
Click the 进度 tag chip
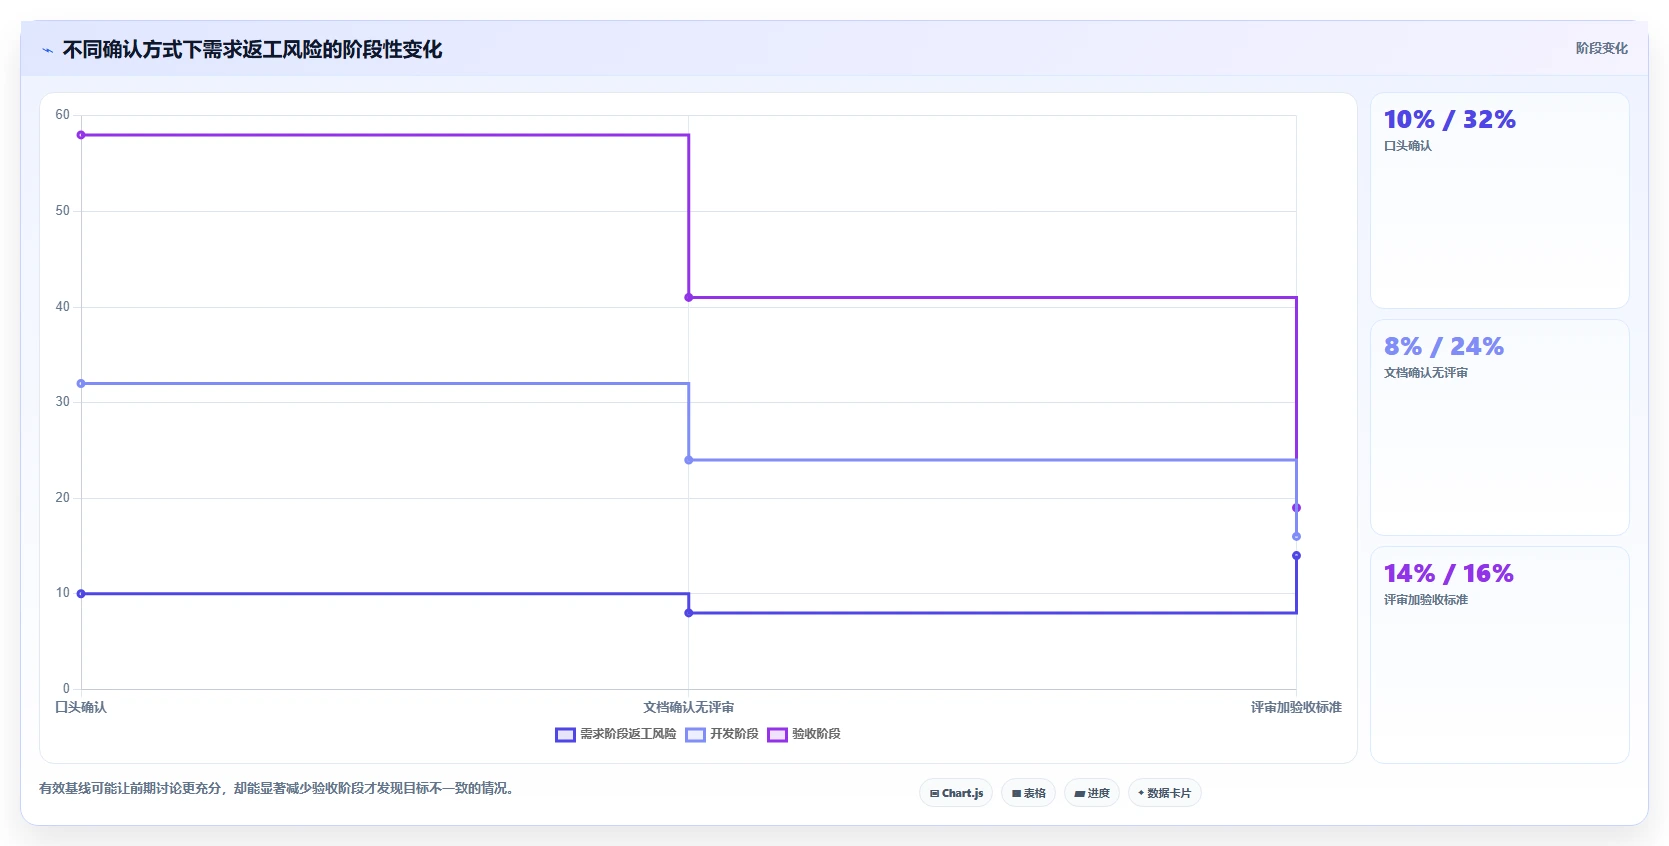point(1092,793)
